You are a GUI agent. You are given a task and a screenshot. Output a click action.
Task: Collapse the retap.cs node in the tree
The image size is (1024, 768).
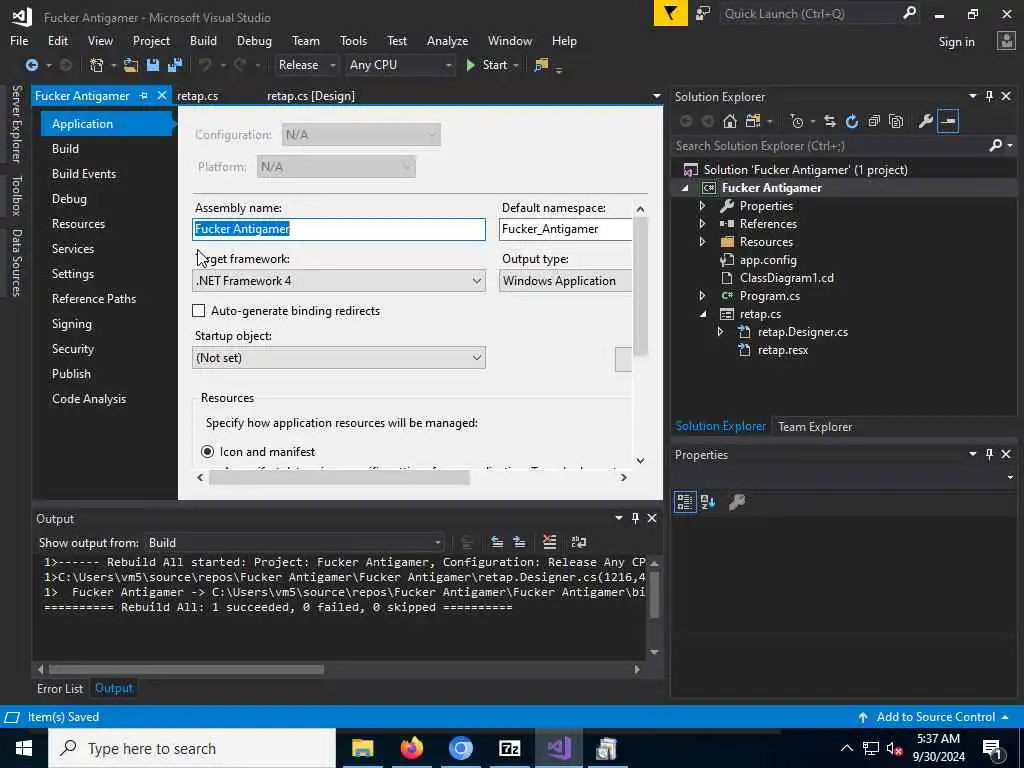tap(703, 314)
